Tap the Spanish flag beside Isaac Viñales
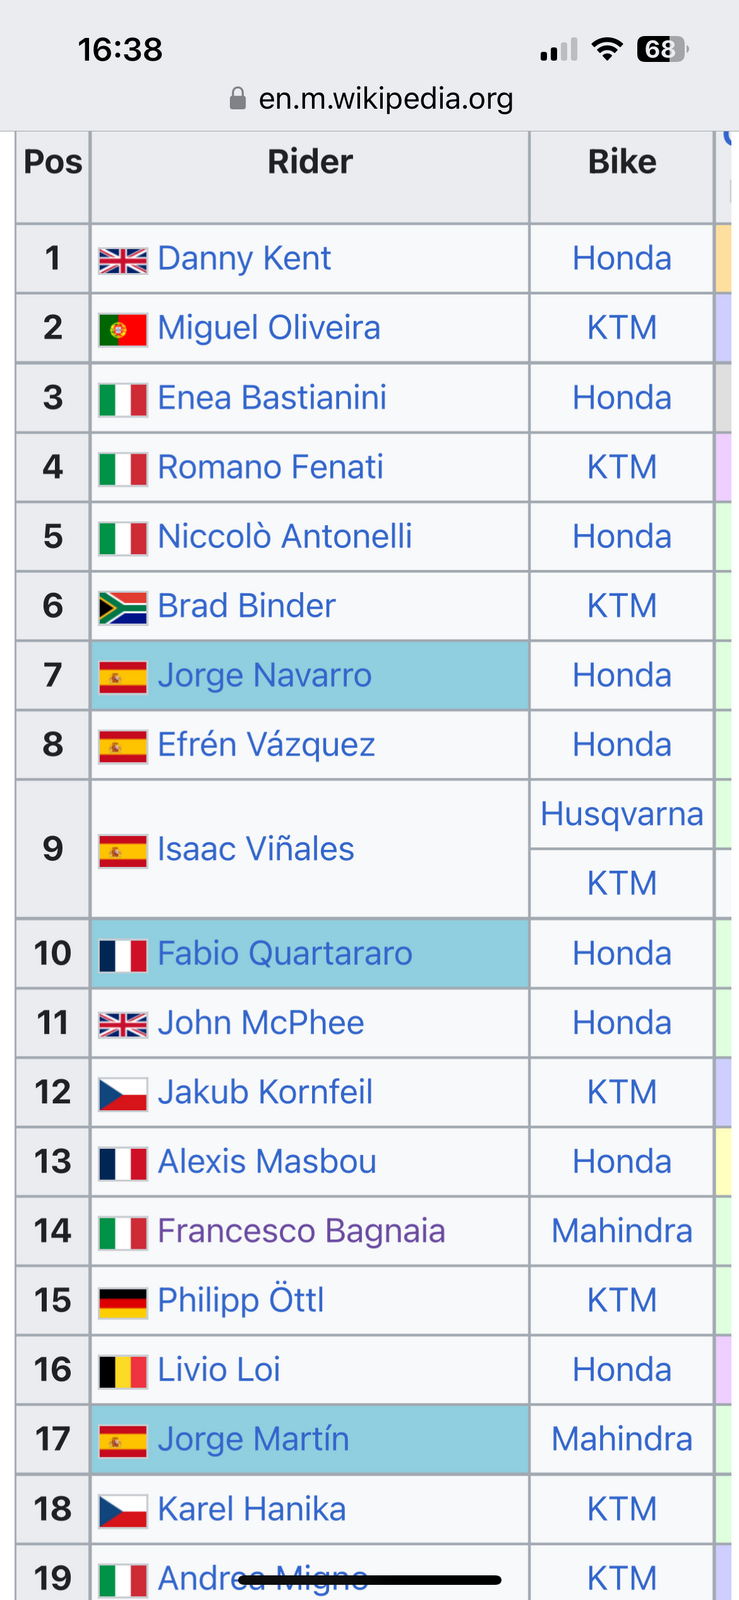The height and width of the screenshot is (1600, 739). pyautogui.click(x=123, y=851)
